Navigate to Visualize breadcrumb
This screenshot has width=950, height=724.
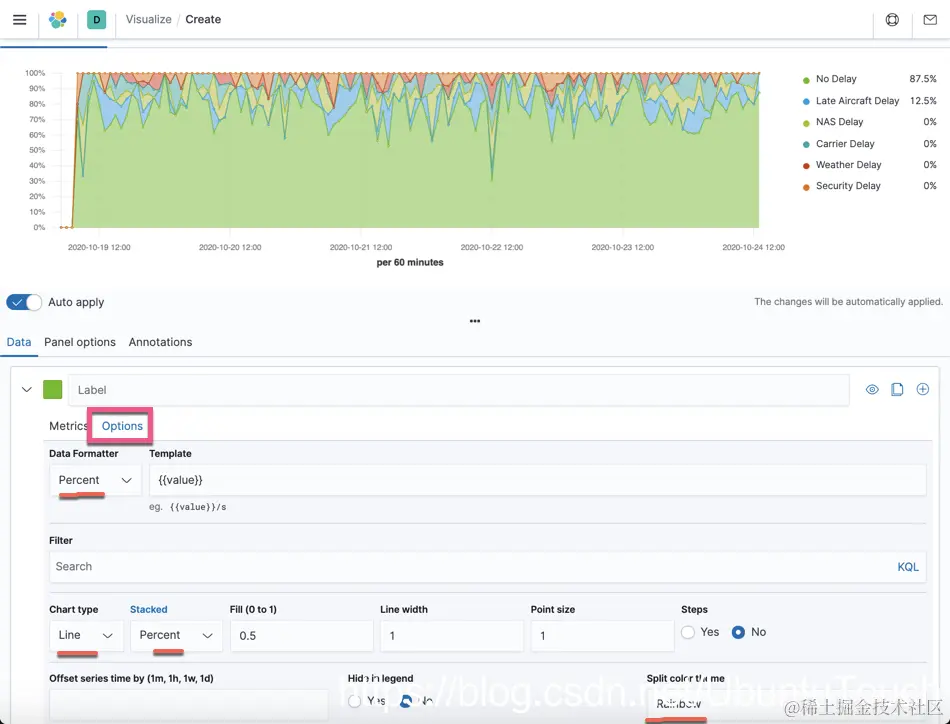coord(148,19)
